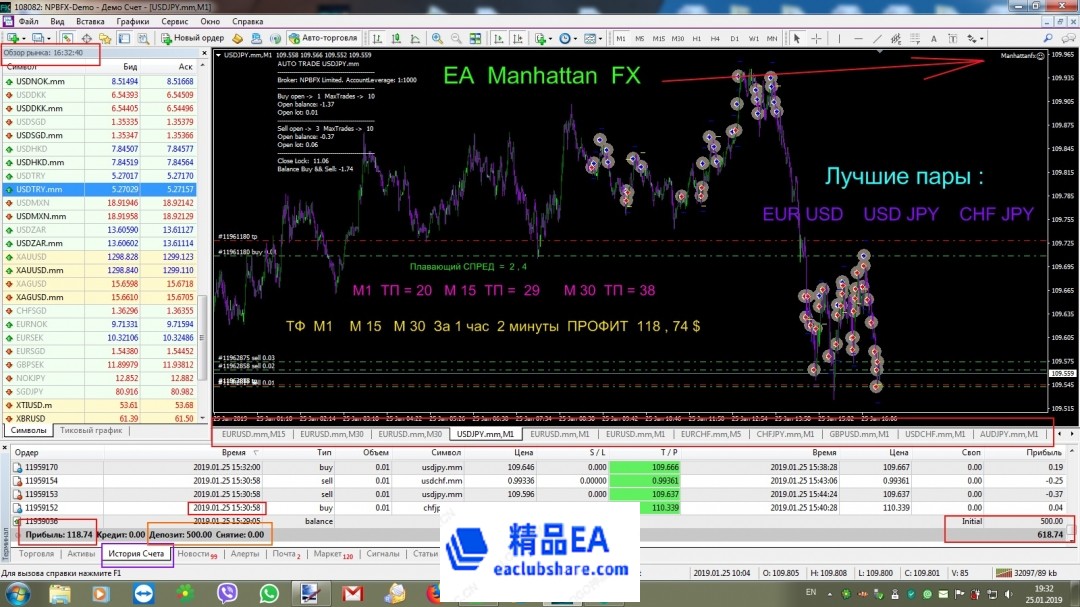This screenshot has height=607, width=1080.
Task: Select the Candlesticks chart type icon
Action: (x=398, y=37)
